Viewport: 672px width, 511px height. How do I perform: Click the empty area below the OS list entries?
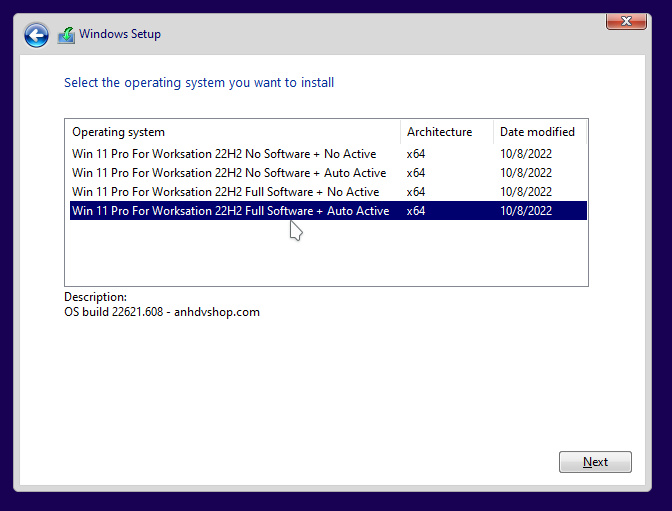tap(325, 255)
